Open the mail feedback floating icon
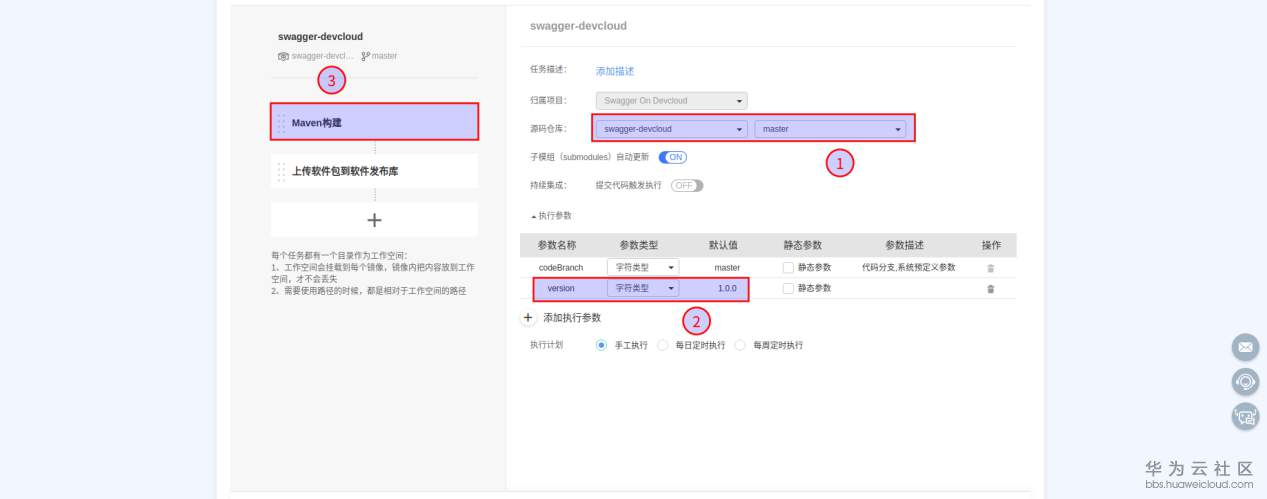 tap(1245, 347)
